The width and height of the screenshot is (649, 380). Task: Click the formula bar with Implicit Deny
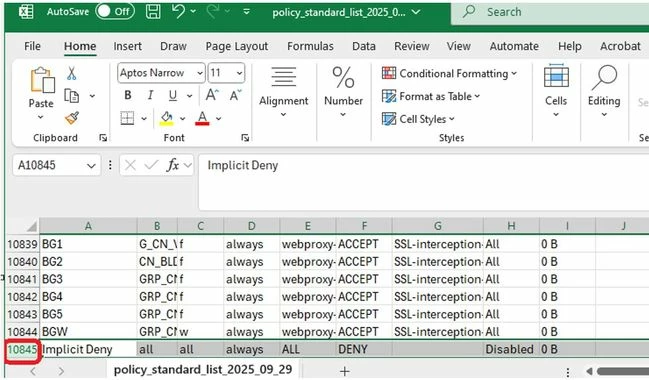click(423, 181)
